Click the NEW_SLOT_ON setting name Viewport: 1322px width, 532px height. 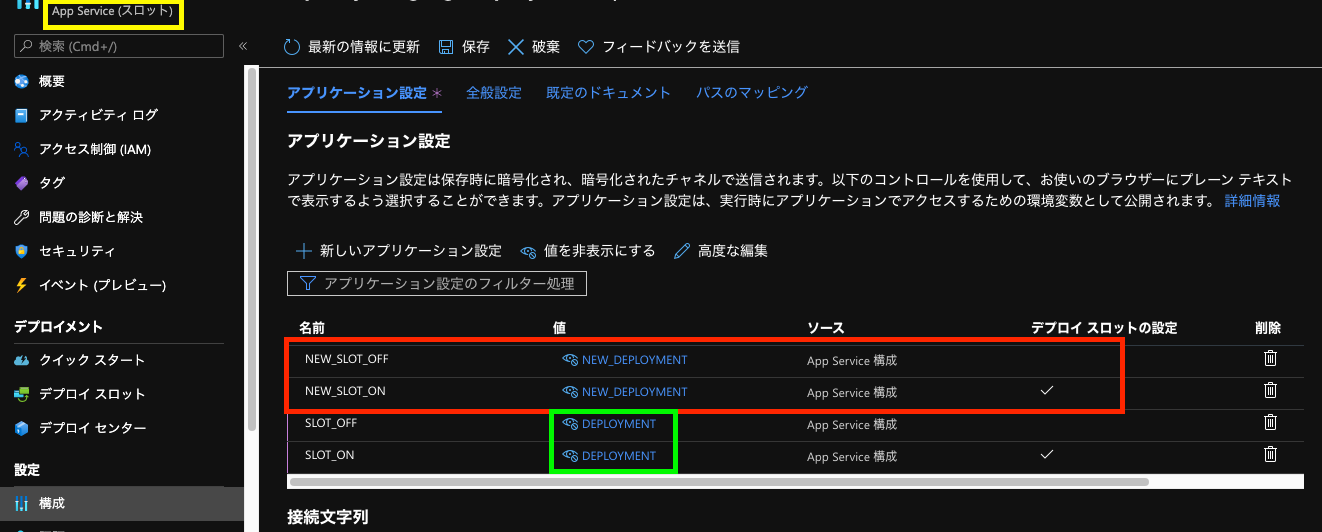(345, 391)
